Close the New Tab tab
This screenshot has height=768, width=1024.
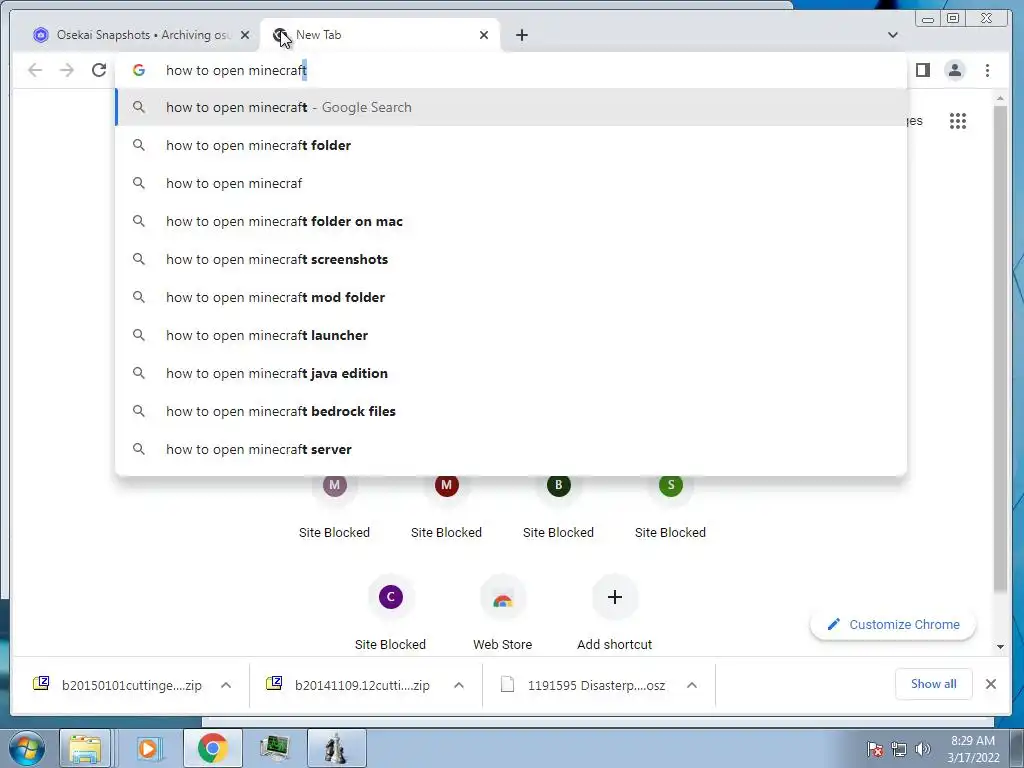coord(484,35)
